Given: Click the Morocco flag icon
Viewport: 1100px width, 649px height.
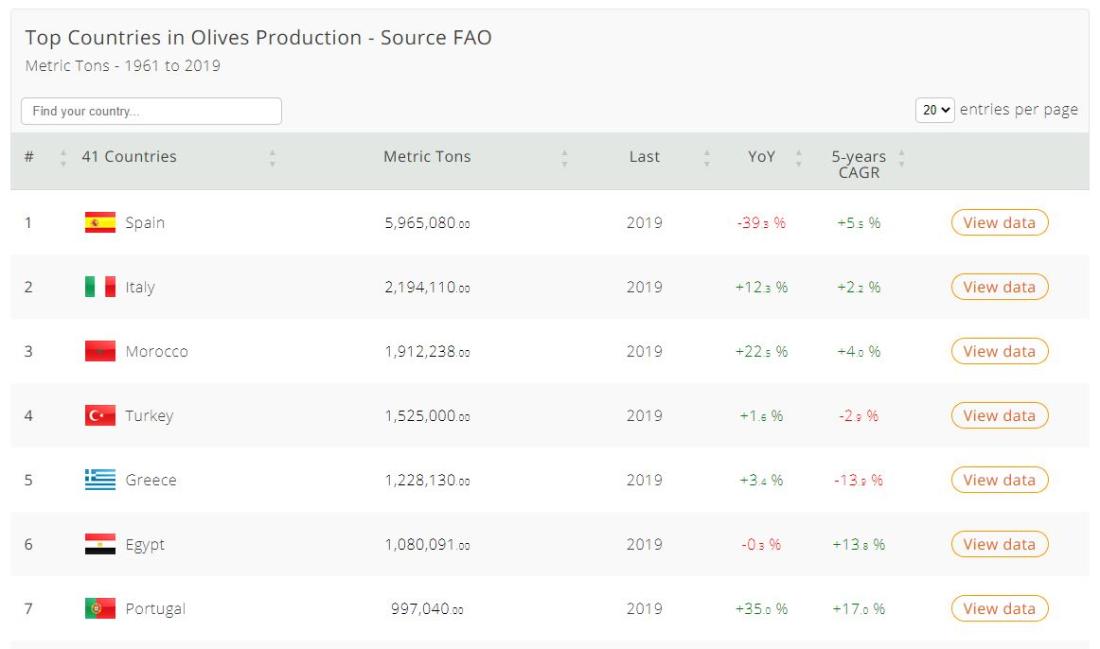Looking at the screenshot, I should pos(100,351).
